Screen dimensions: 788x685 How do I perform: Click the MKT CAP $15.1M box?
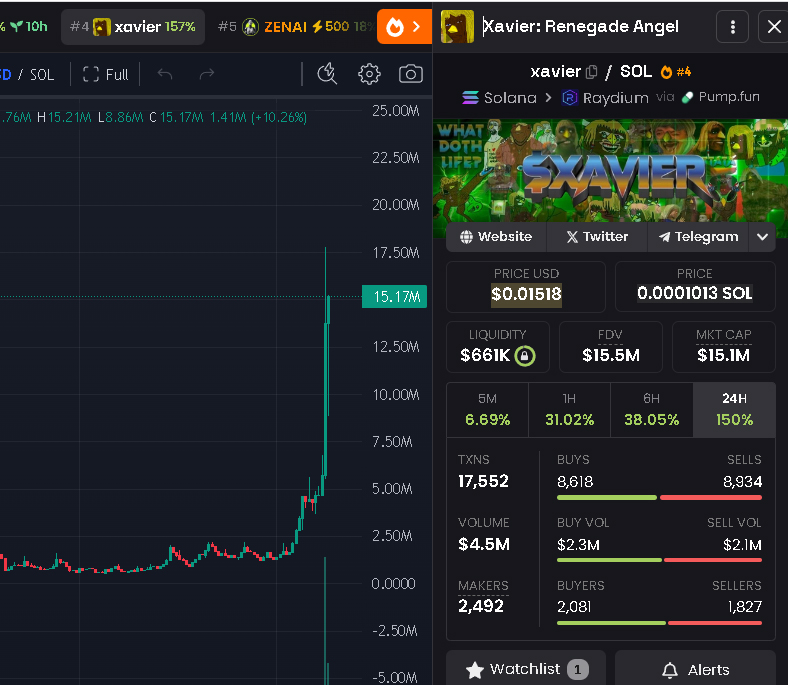(x=724, y=347)
